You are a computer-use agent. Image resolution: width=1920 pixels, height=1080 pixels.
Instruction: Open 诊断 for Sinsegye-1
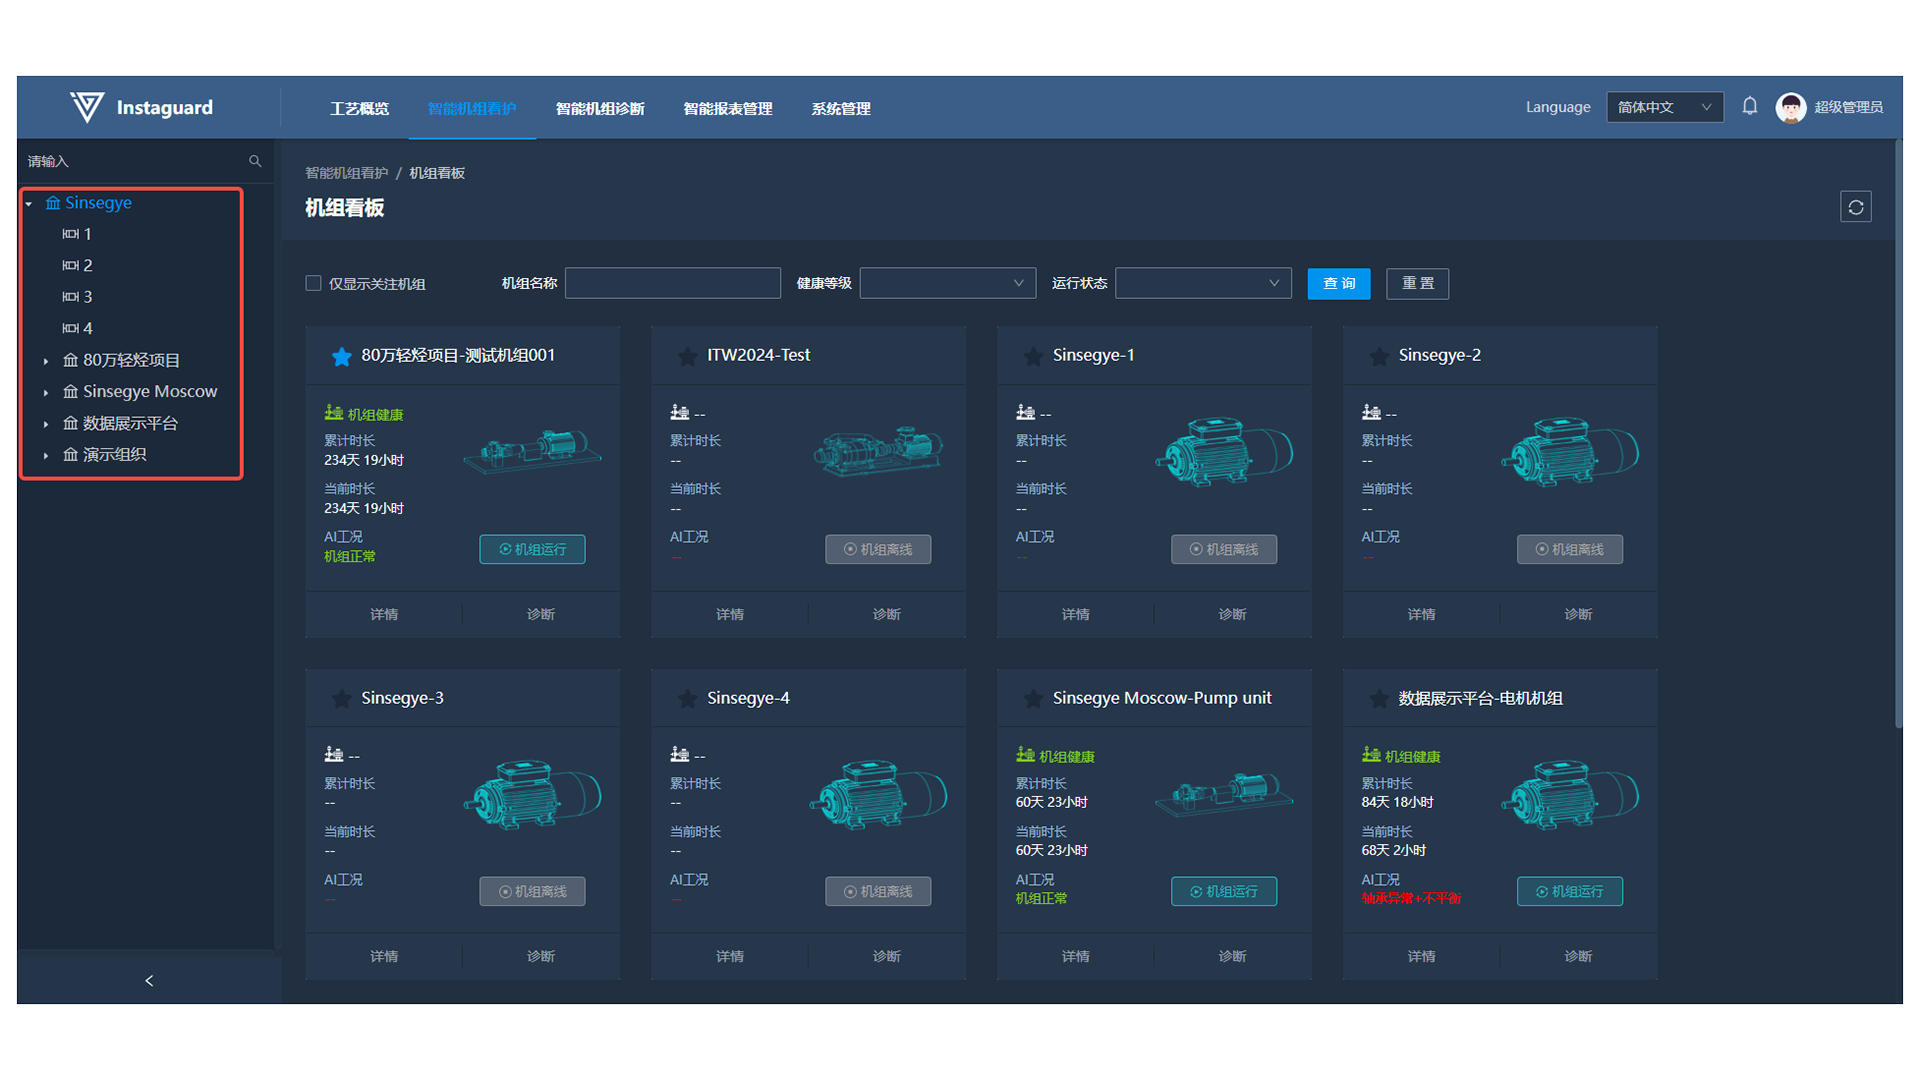point(1232,614)
